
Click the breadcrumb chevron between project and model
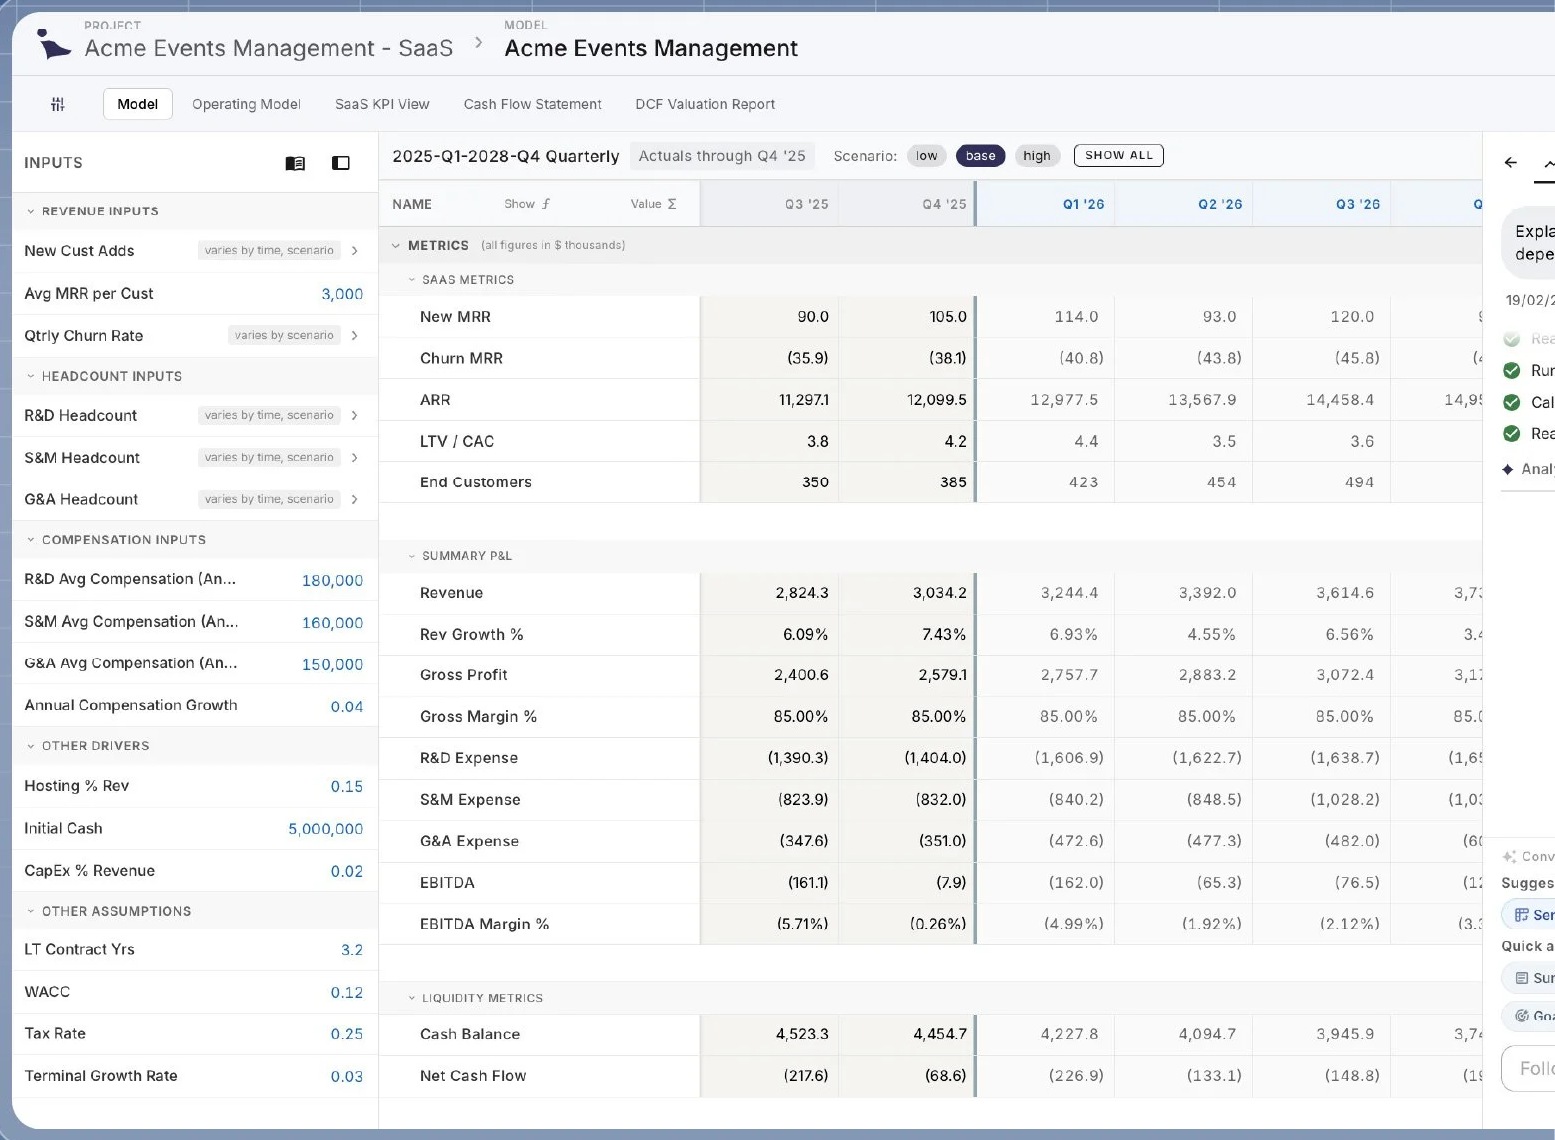[479, 42]
